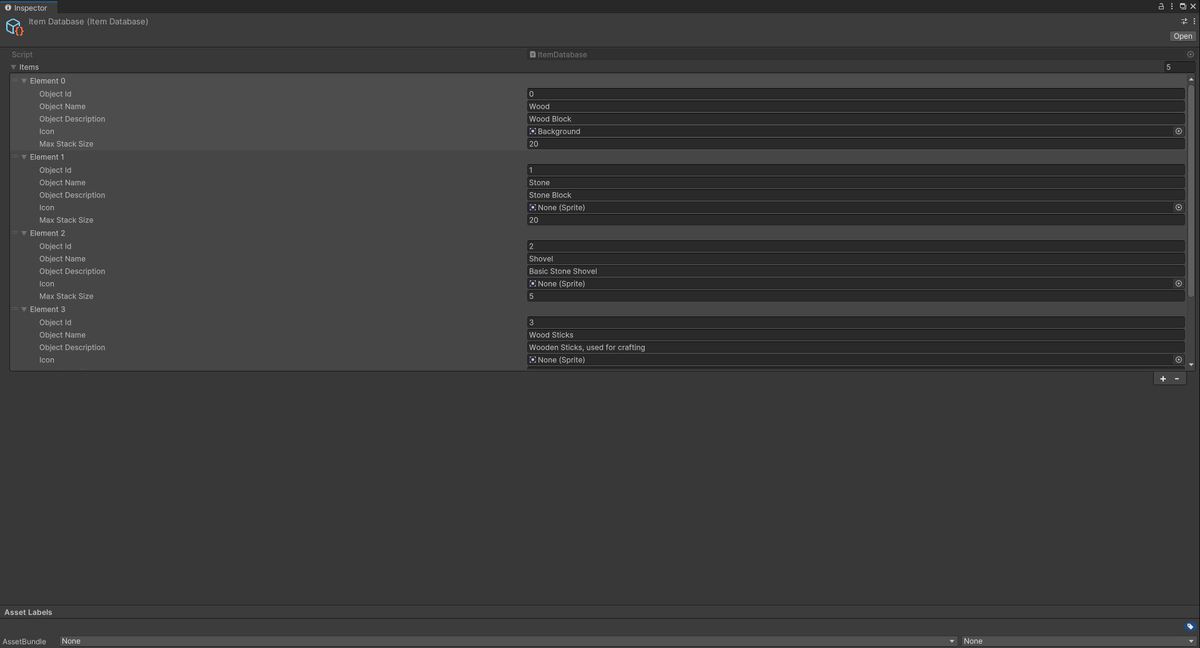1200x648 pixels.
Task: Collapse Element 1 in the Items list
Action: pyautogui.click(x=23, y=156)
